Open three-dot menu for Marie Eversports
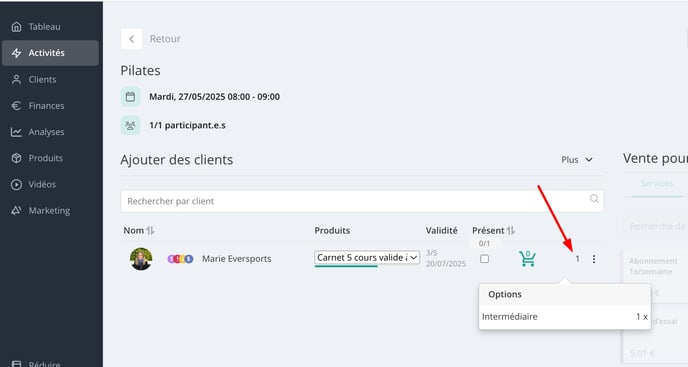688x367 pixels. point(594,259)
